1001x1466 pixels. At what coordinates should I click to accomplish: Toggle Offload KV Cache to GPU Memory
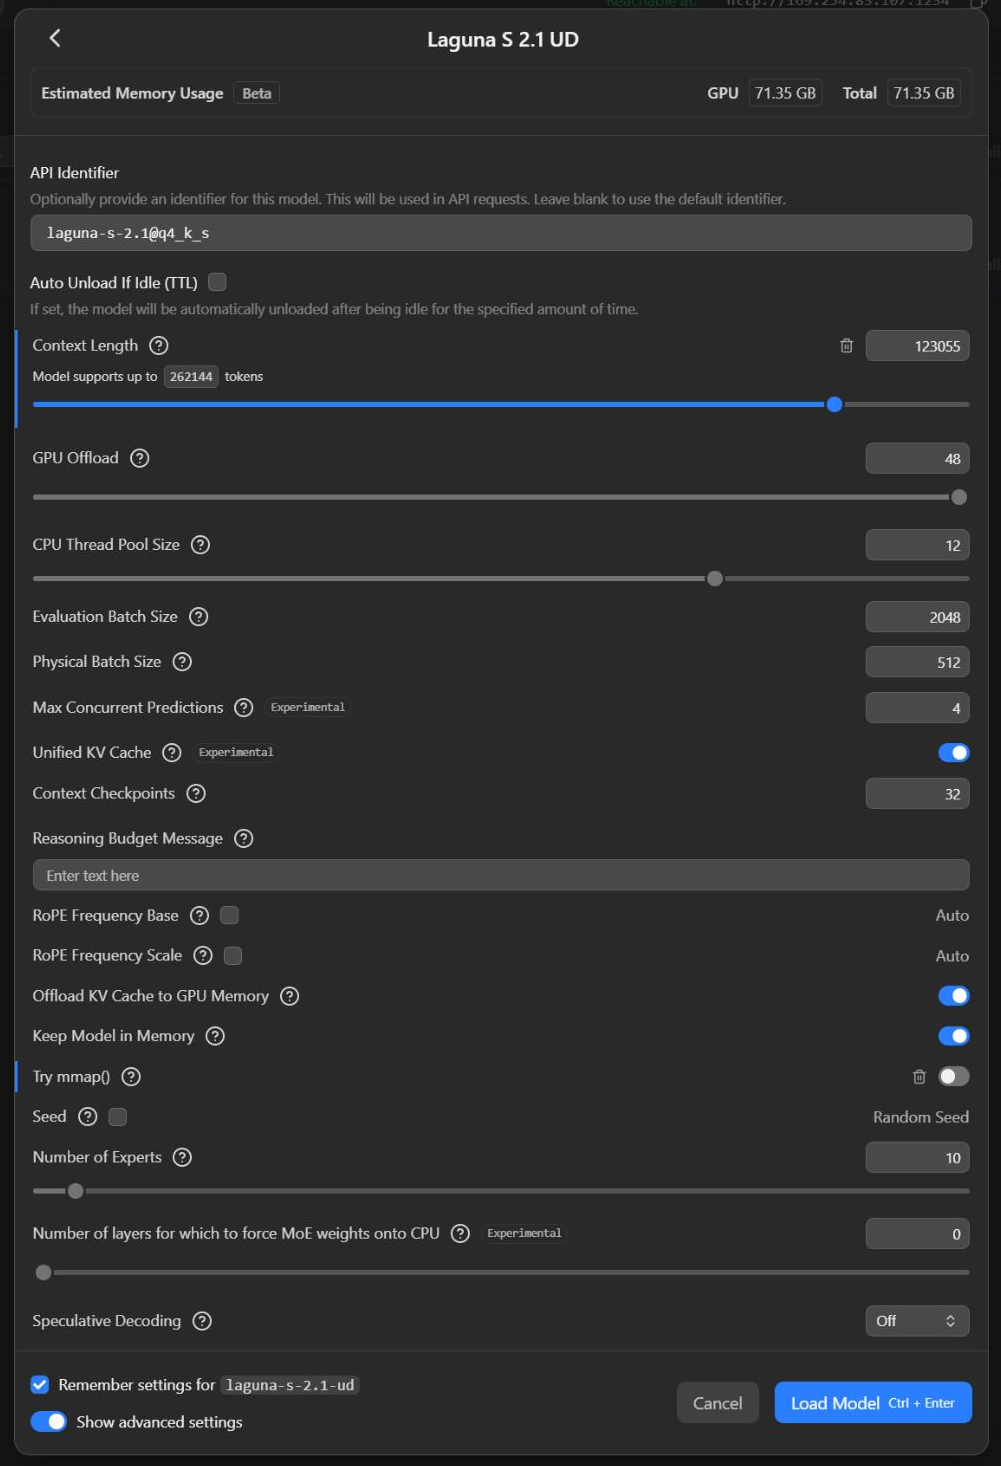954,996
